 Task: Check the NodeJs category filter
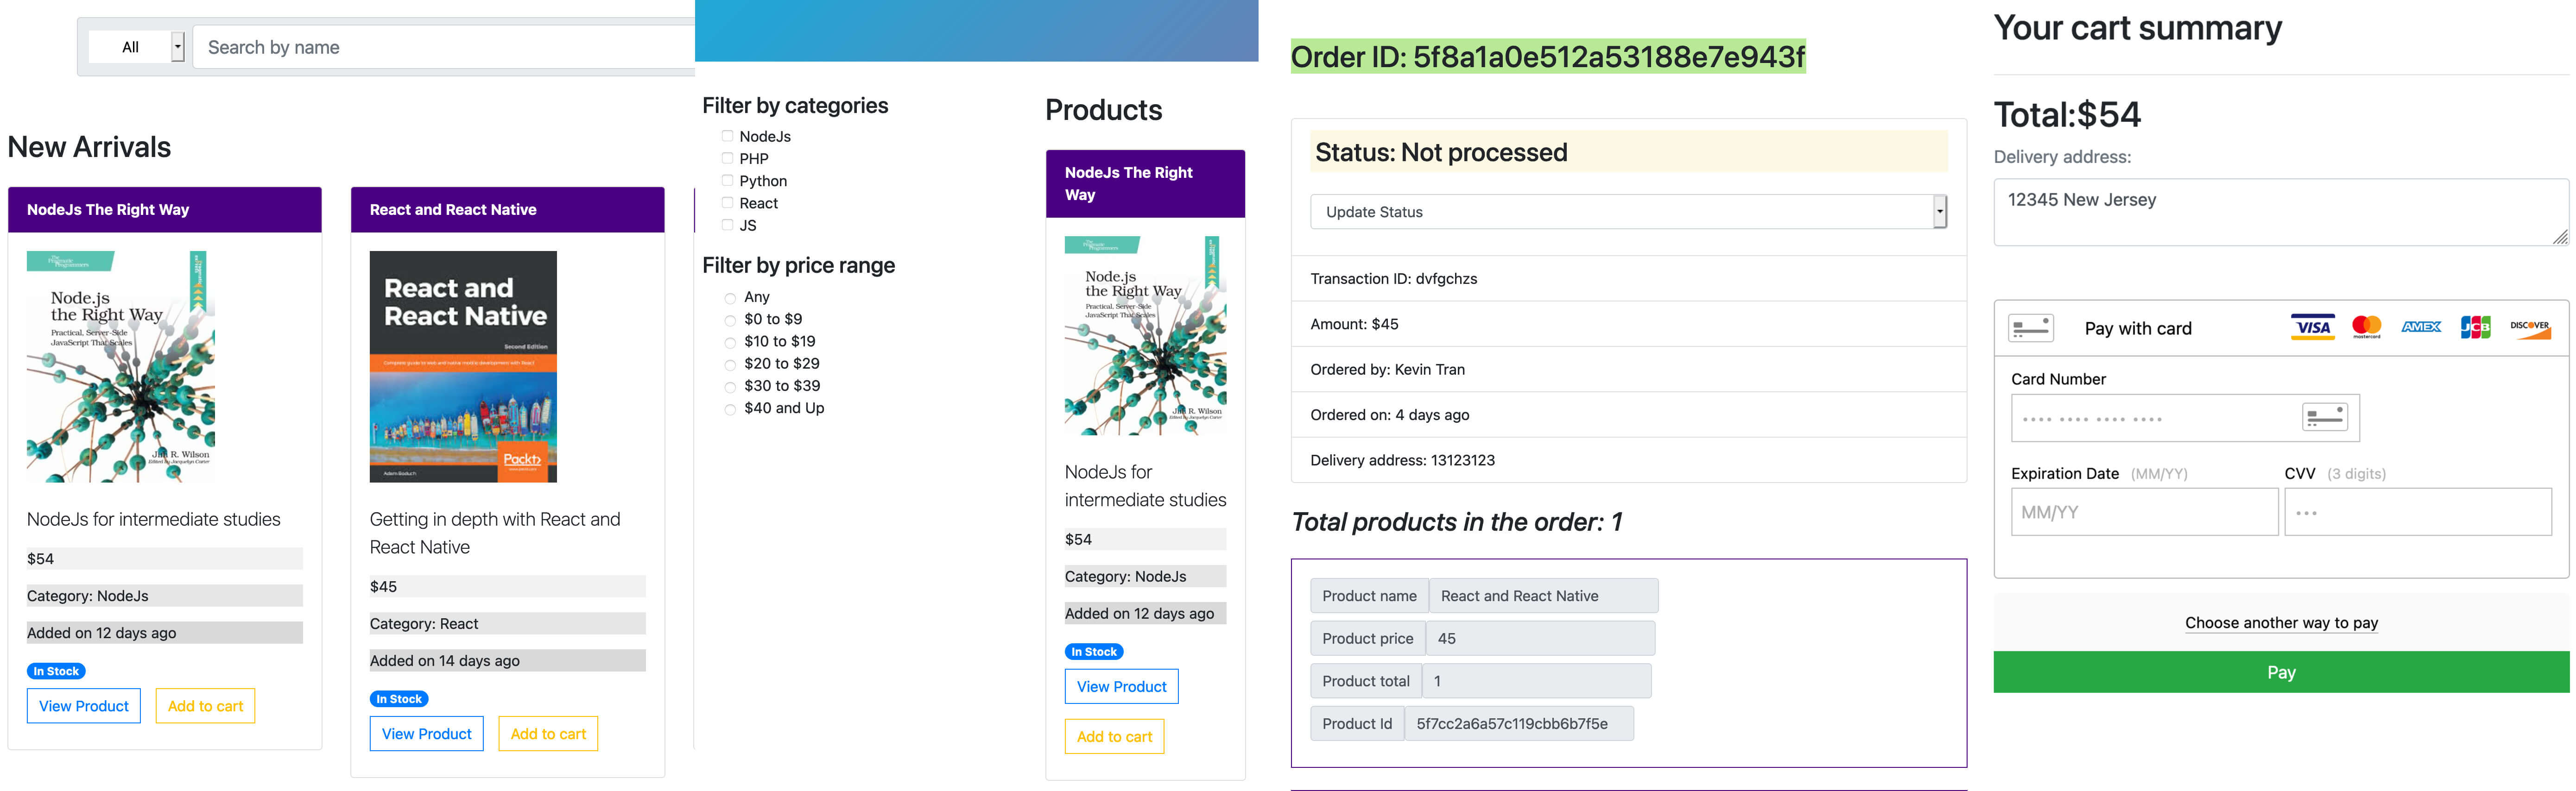pos(727,136)
